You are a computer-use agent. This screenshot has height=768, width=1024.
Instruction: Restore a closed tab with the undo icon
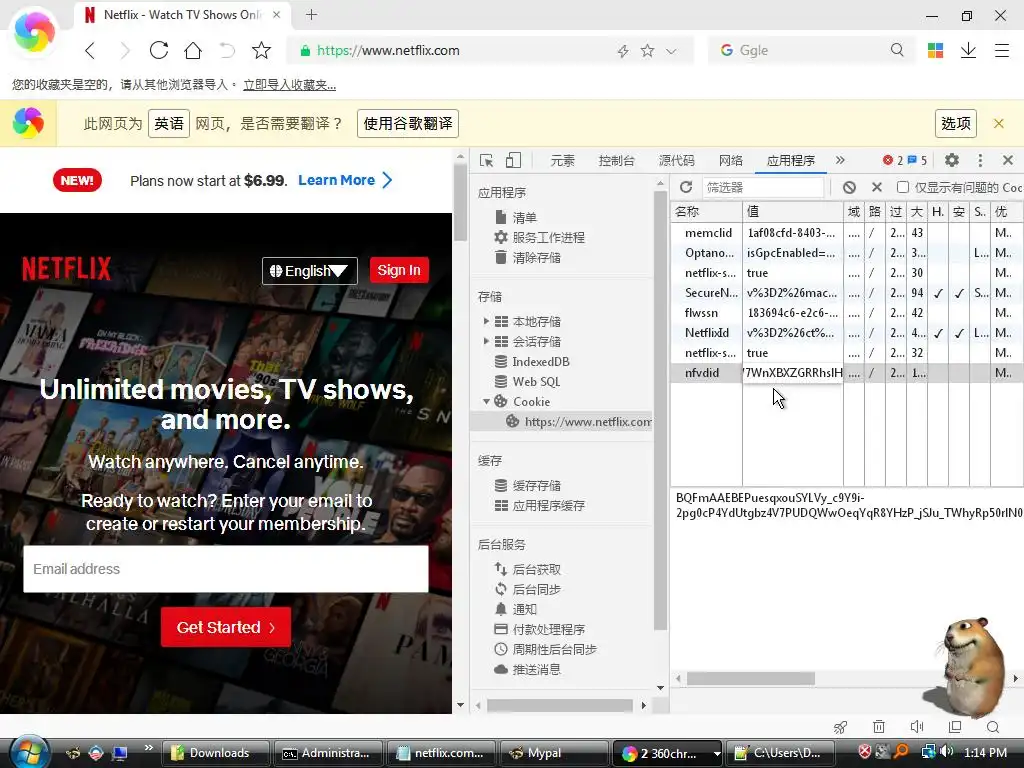[227, 50]
